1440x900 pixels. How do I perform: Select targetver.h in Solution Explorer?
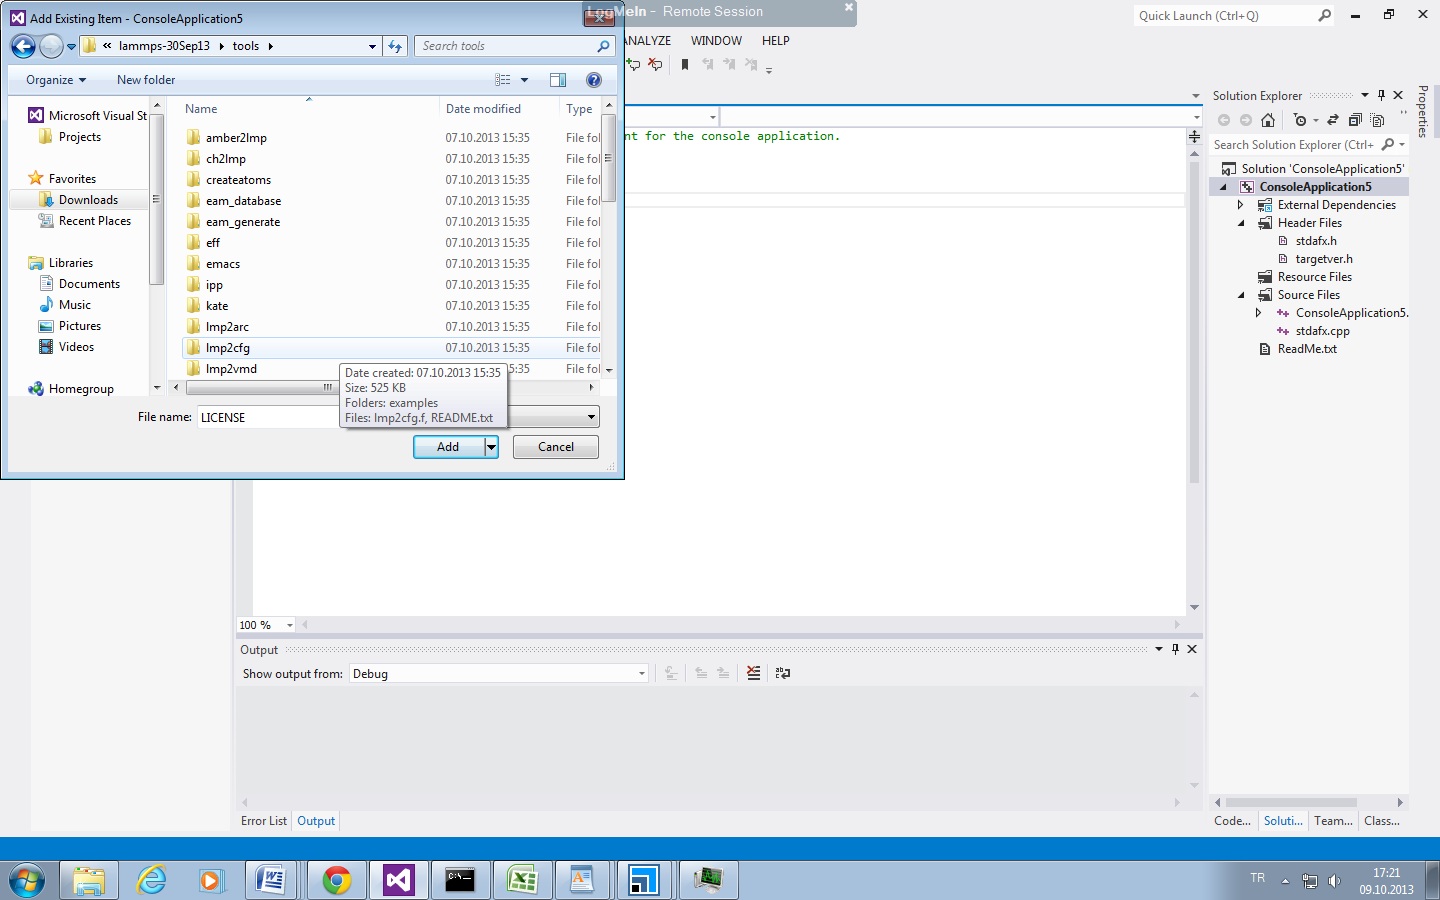point(1324,259)
